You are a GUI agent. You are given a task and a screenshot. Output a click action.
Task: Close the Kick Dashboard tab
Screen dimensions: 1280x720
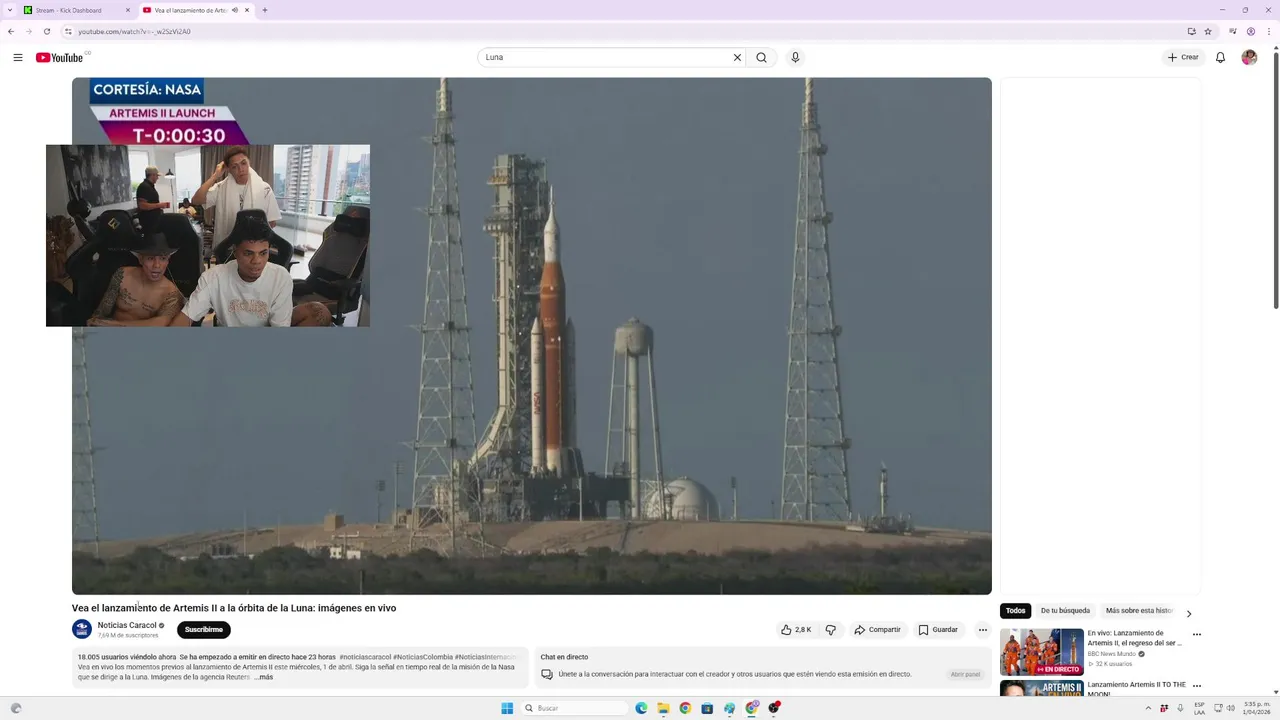128,10
